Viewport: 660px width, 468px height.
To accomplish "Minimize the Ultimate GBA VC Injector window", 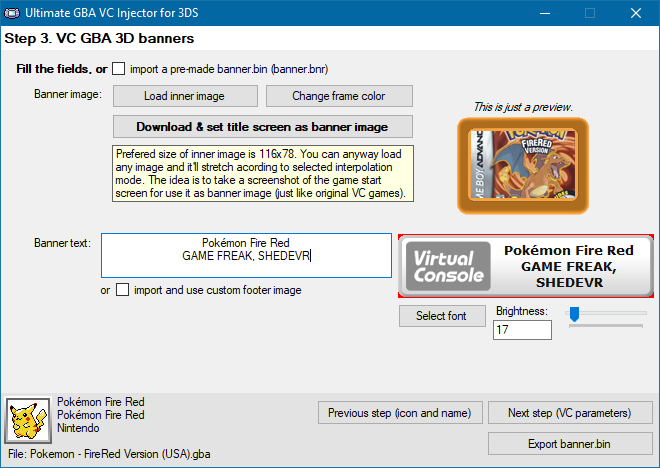I will [x=545, y=13].
